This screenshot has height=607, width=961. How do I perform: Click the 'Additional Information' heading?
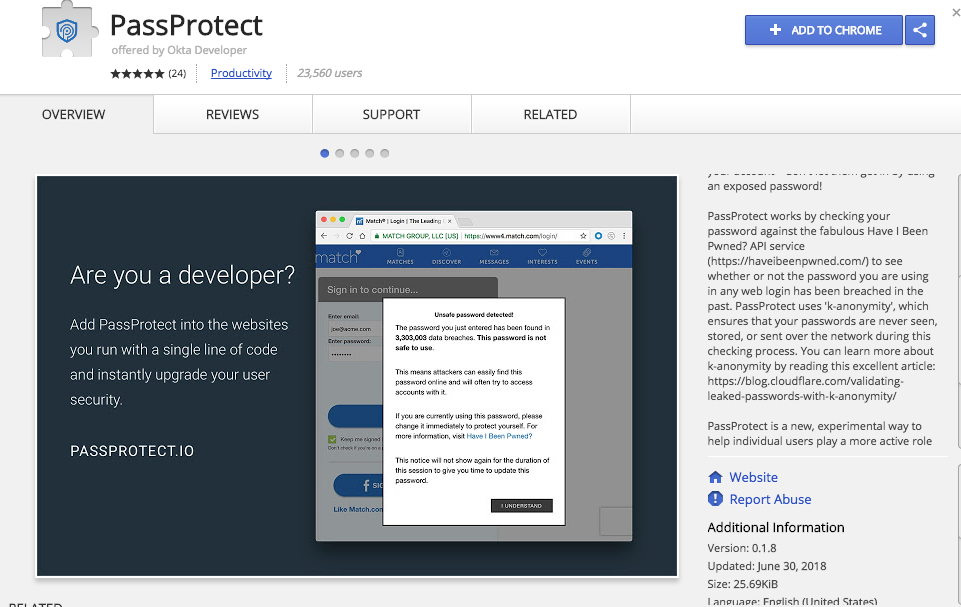(x=776, y=527)
